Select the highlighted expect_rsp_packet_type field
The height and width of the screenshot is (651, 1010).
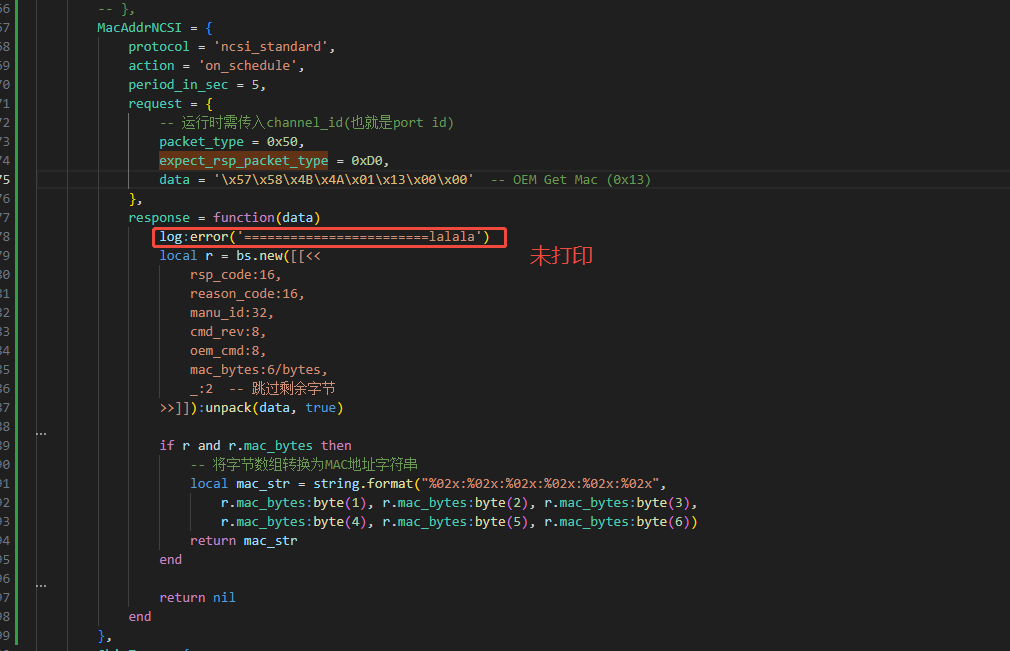[x=243, y=161]
